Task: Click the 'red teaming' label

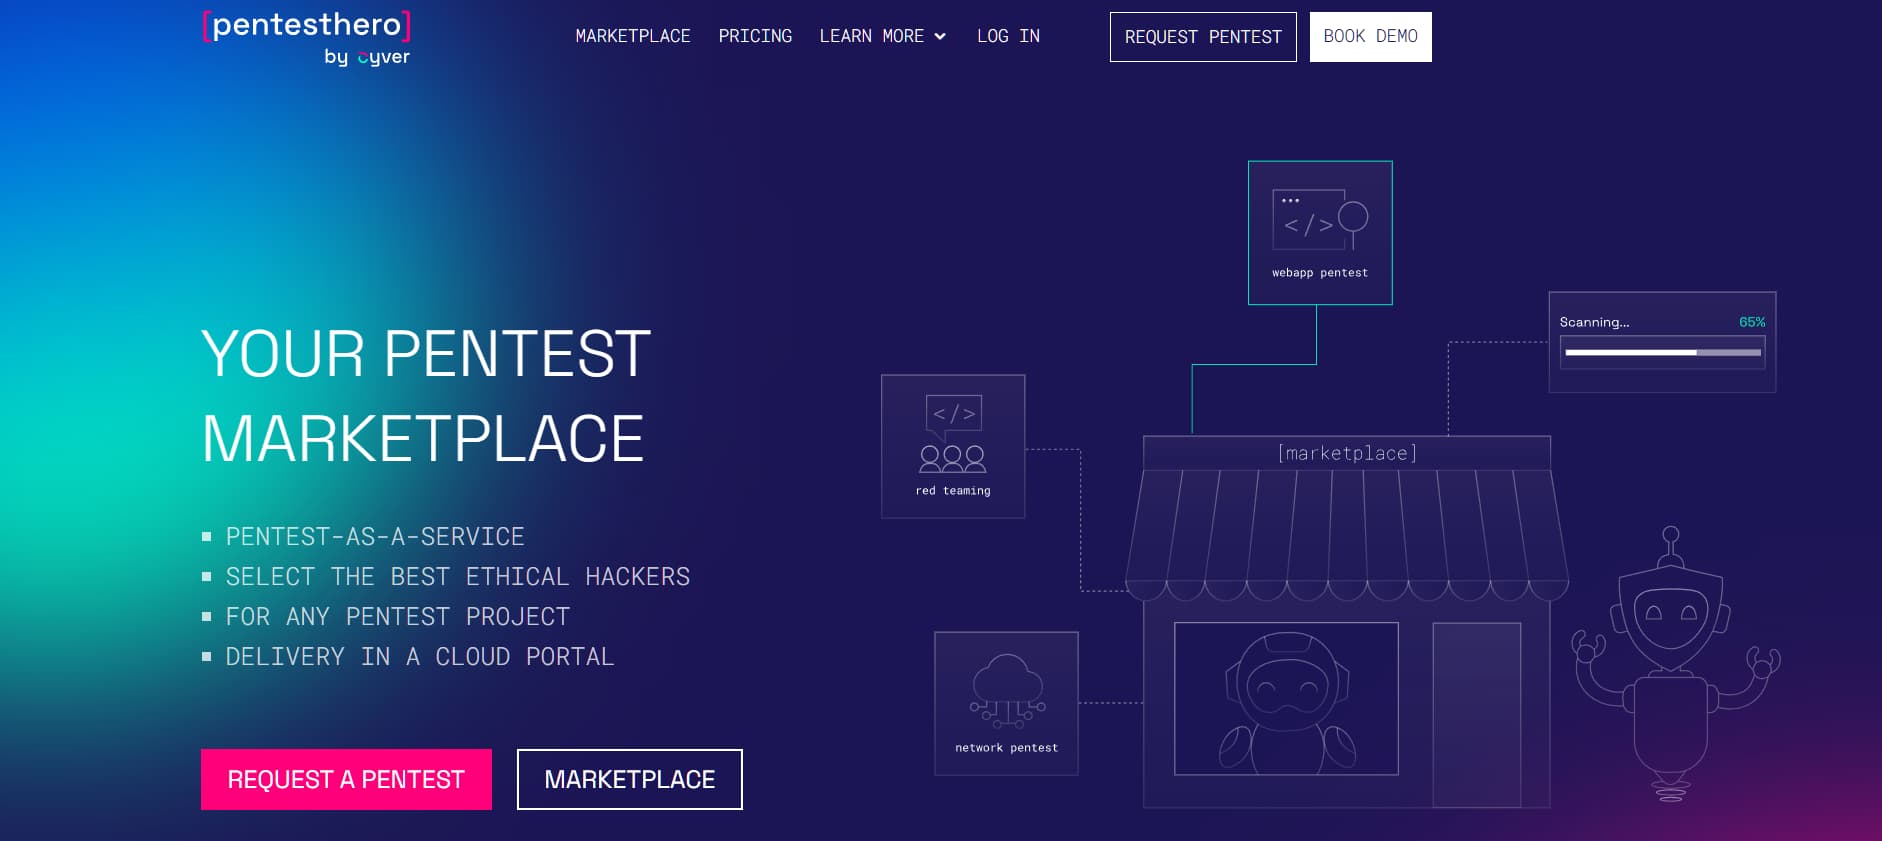Action: pos(953,491)
